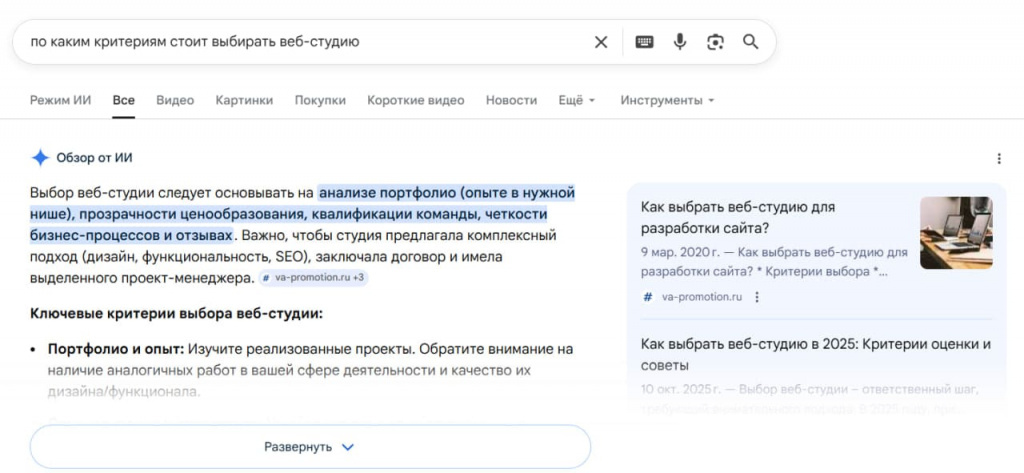Click va-promotion.ru domain text in source card

coord(702,297)
